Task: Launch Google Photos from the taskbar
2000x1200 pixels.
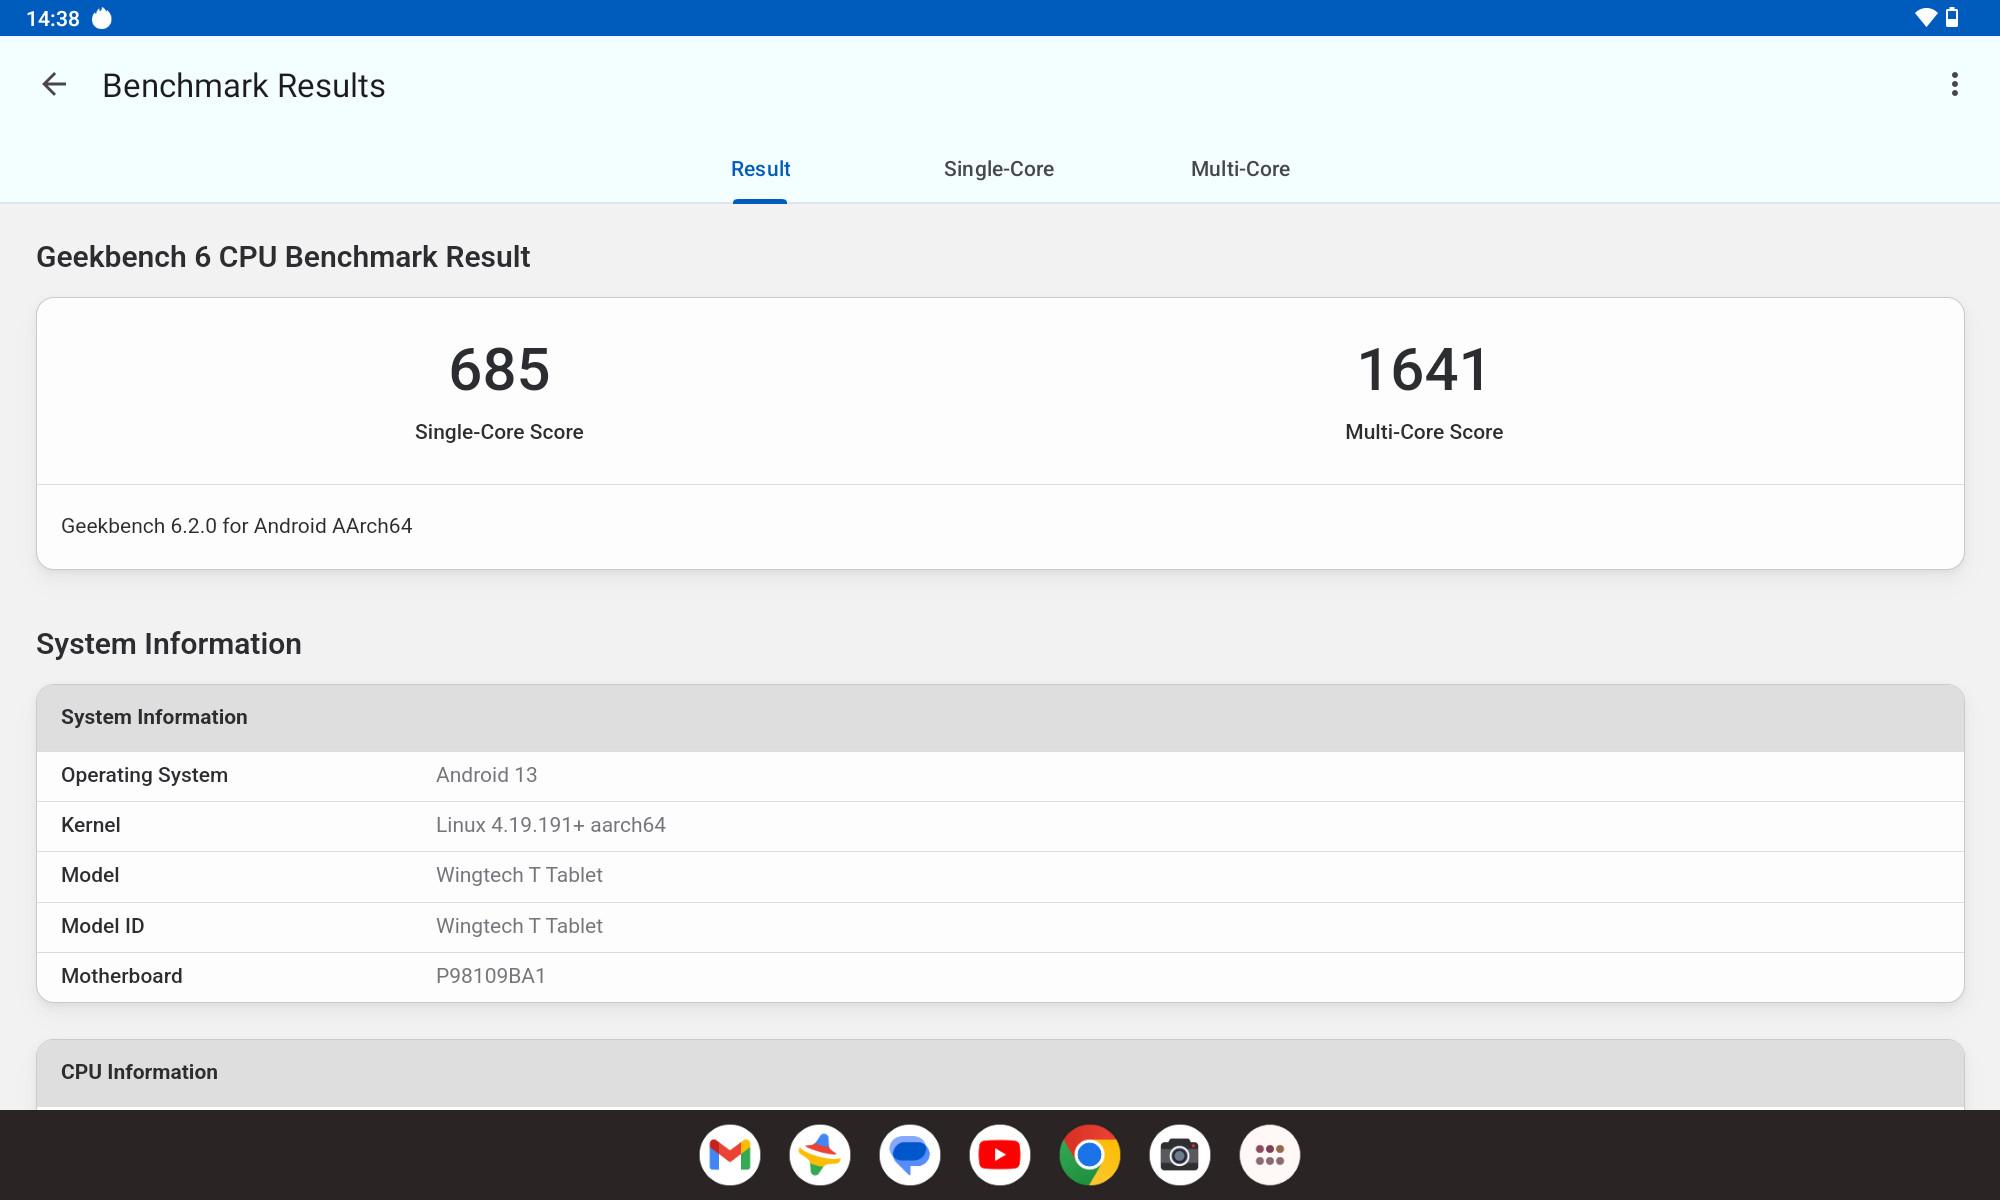Action: coord(820,1155)
